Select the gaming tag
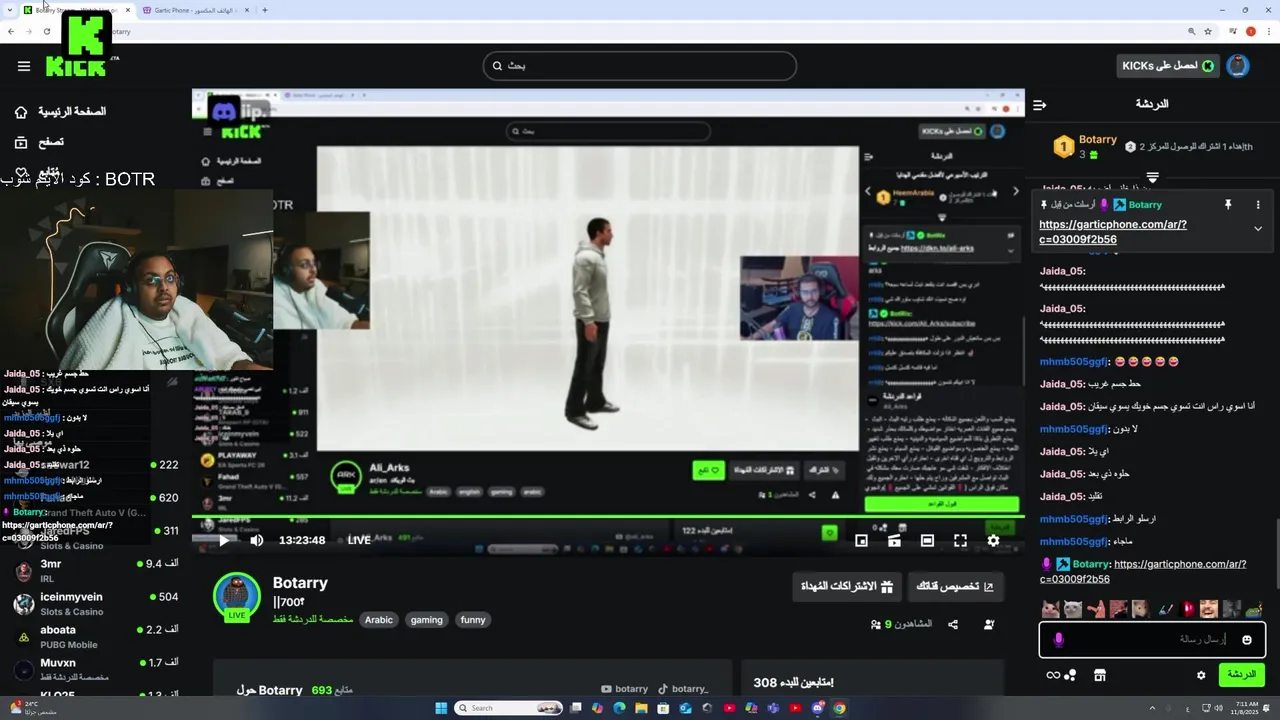This screenshot has height=720, width=1280. pyautogui.click(x=426, y=620)
